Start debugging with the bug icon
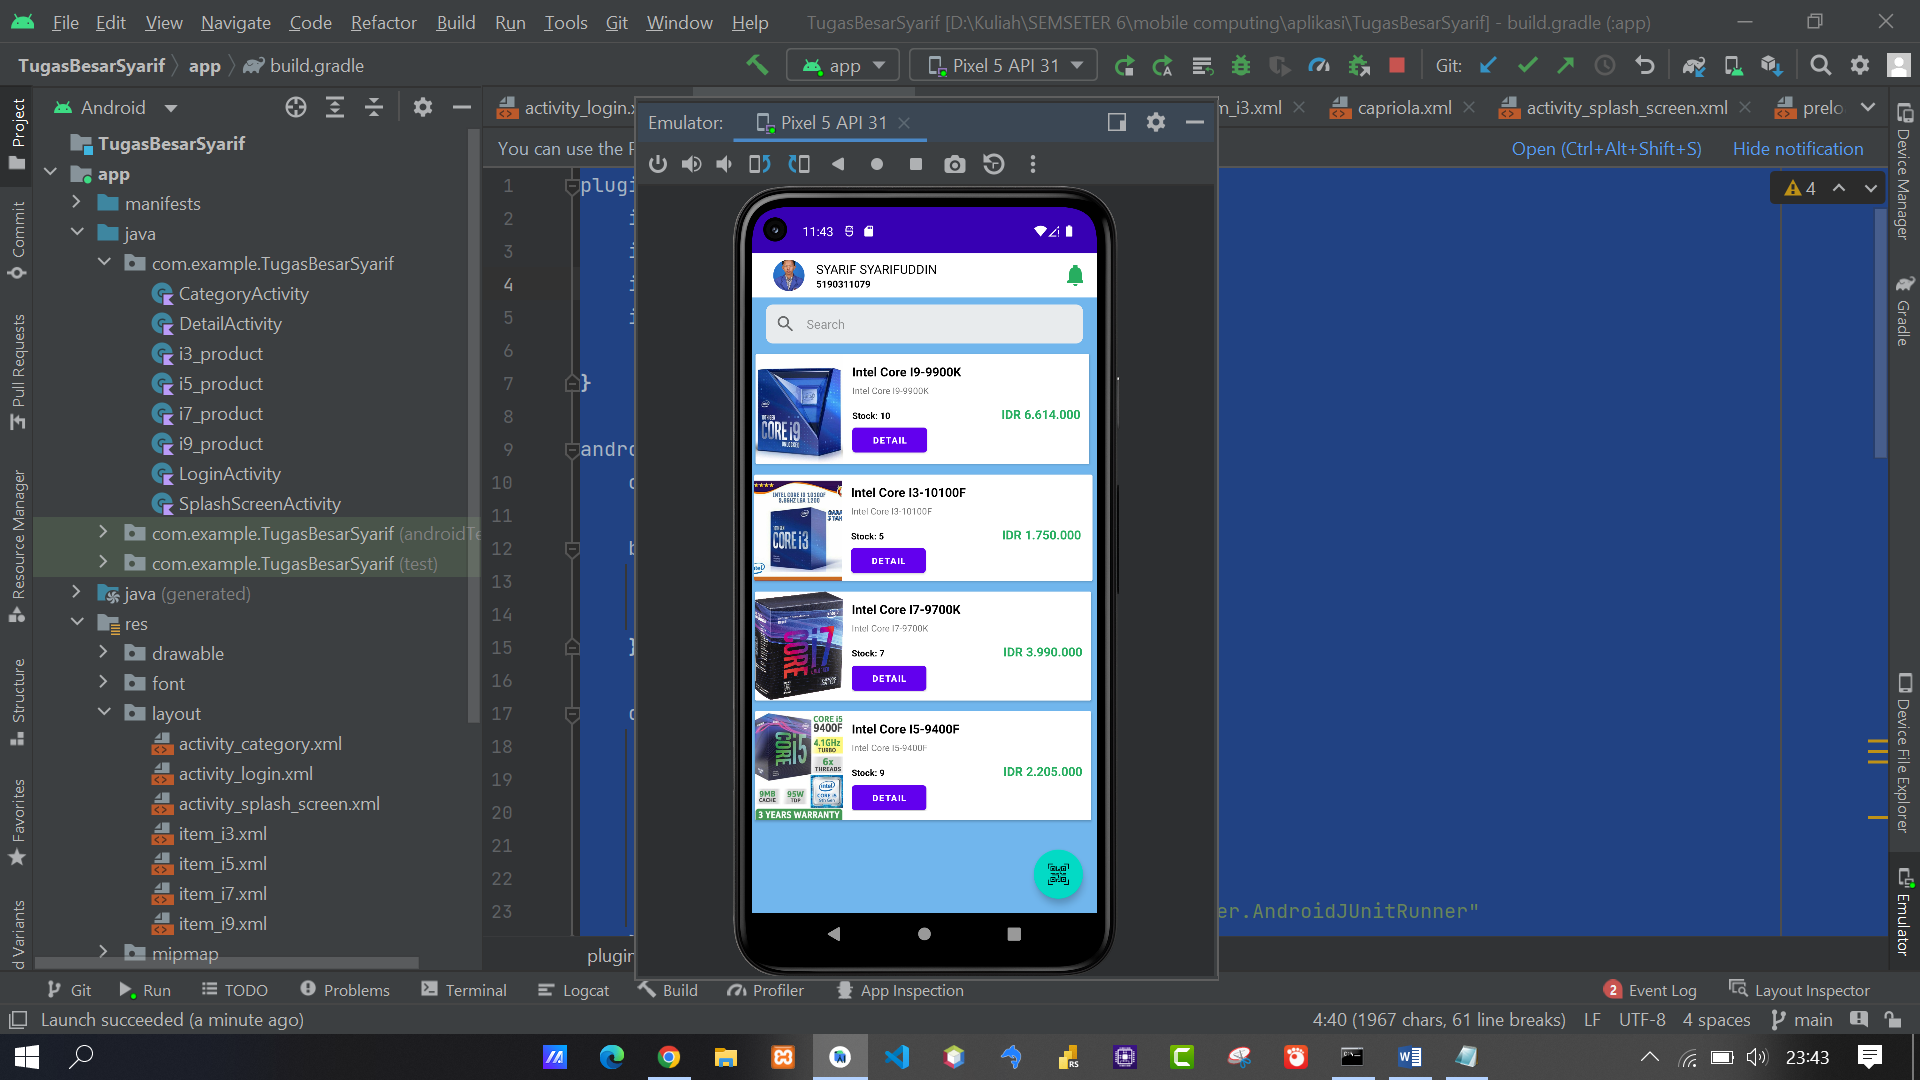Image resolution: width=1920 pixels, height=1080 pixels. pos(1241,66)
